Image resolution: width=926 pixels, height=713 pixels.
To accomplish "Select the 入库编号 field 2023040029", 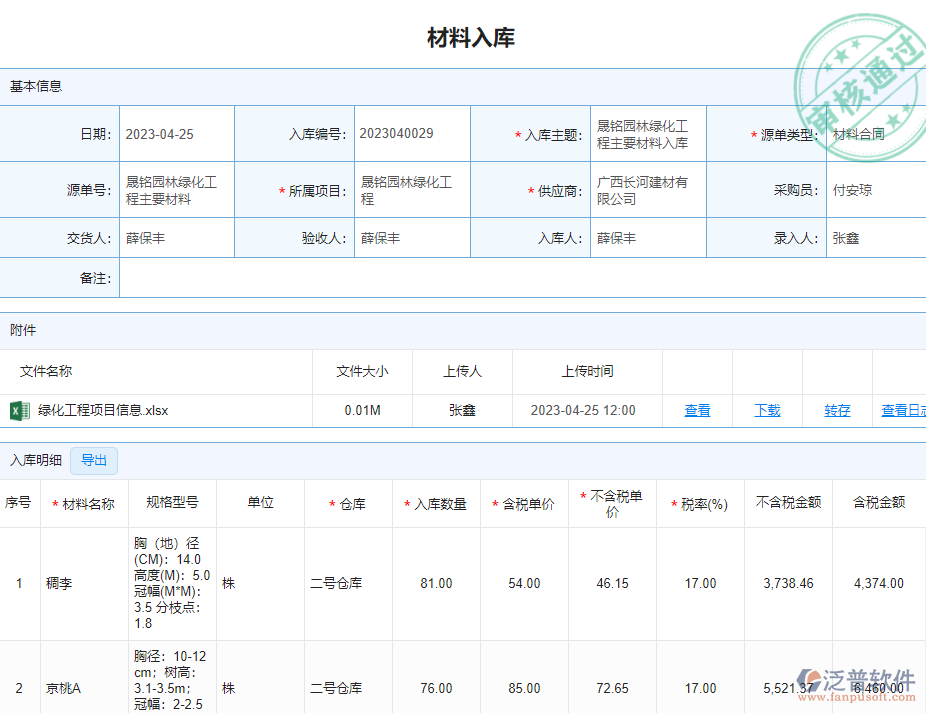I will 411,134.
